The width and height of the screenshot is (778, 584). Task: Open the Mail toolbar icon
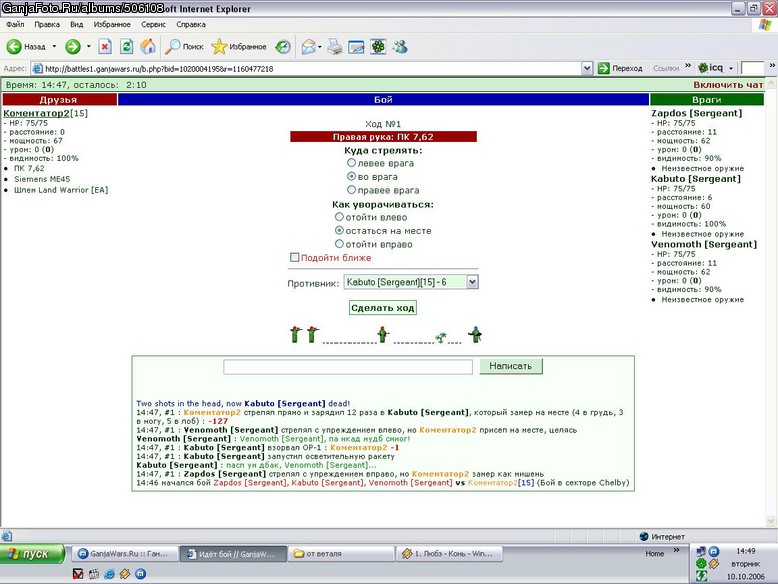coord(308,47)
